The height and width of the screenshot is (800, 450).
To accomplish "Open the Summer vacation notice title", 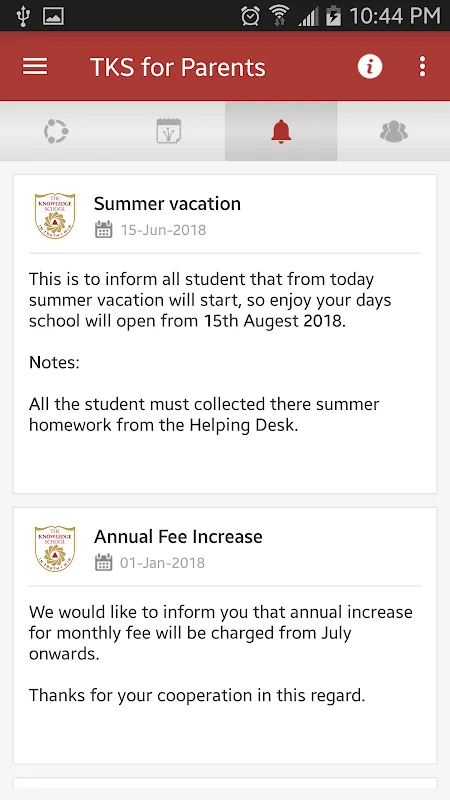I will point(167,204).
